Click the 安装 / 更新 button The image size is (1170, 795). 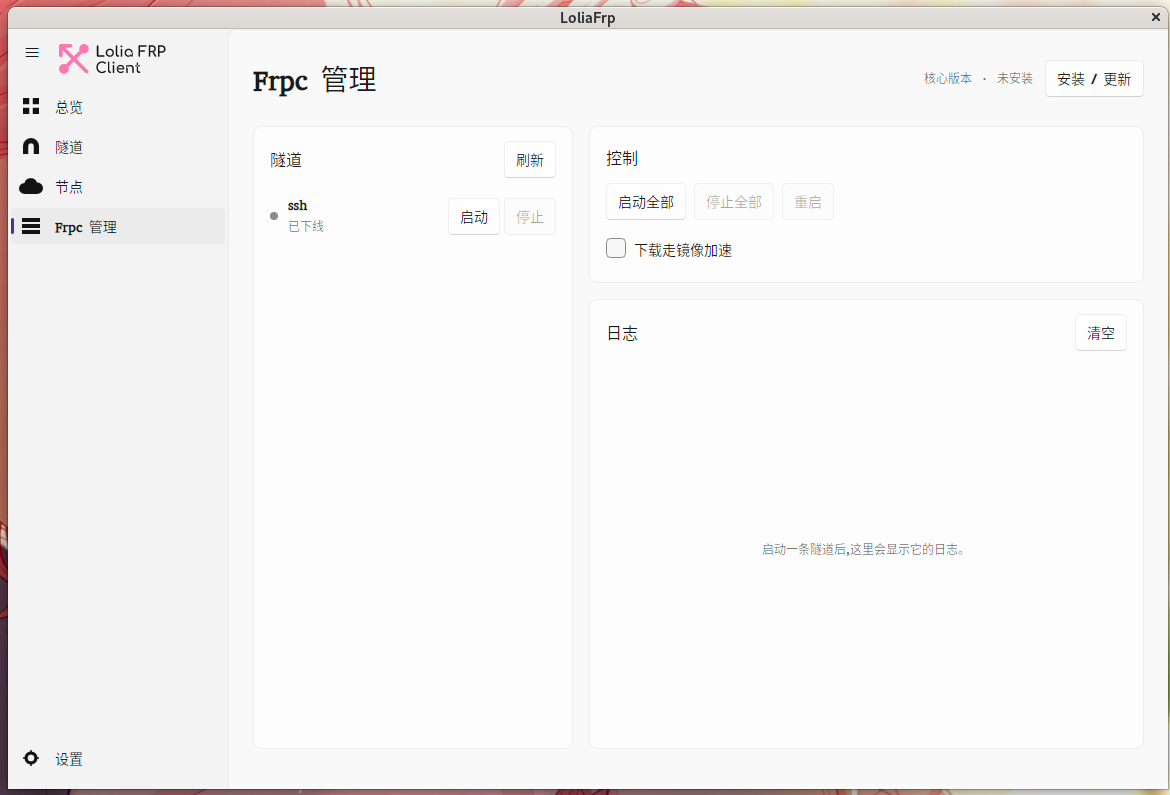point(1094,78)
